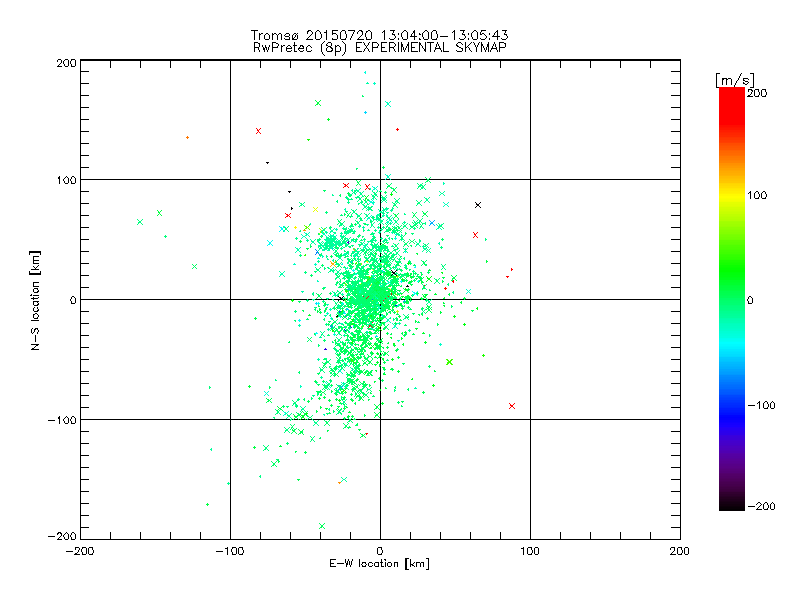Click the y-axis "-100" tick label
The width and height of the screenshot is (800, 600).
[62, 420]
